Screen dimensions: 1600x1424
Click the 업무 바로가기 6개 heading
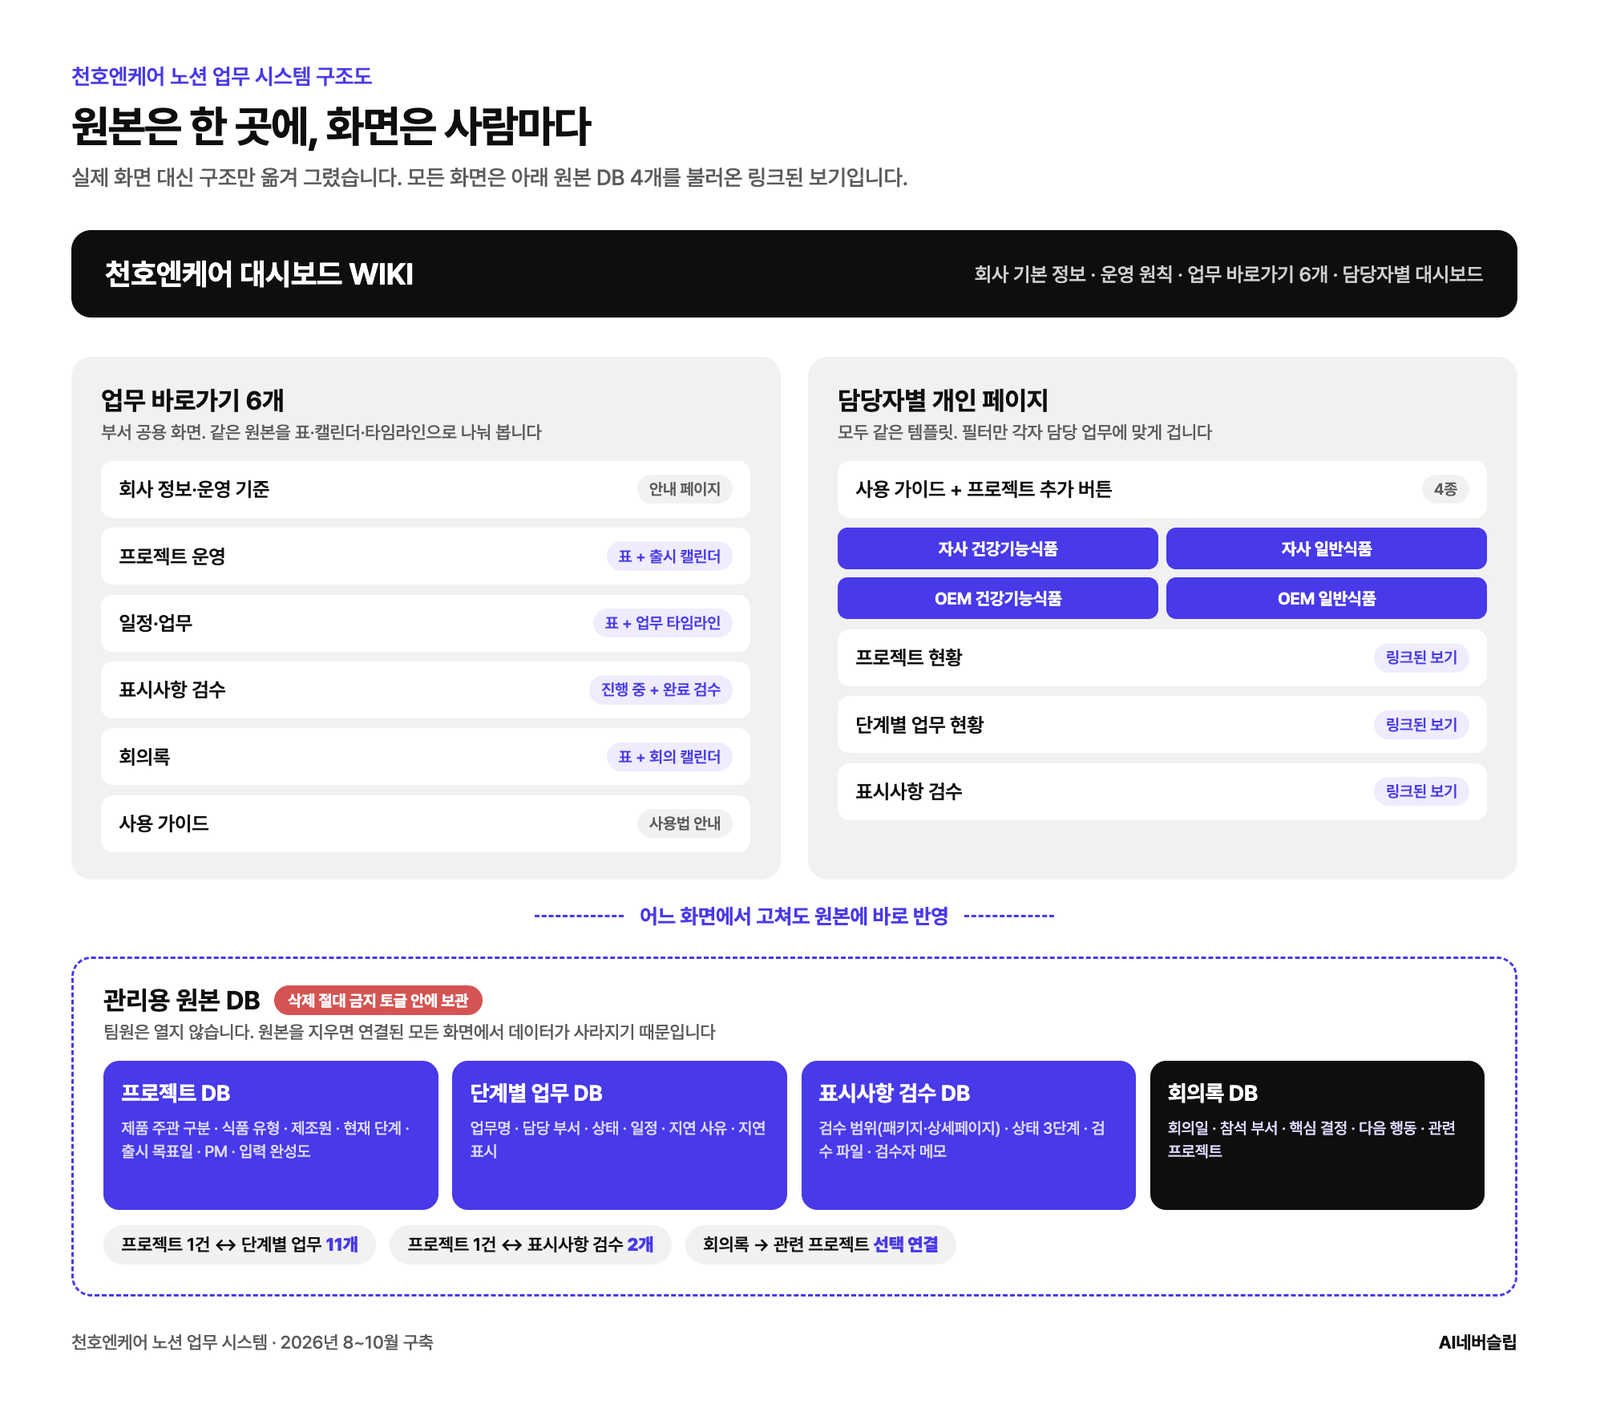coord(193,400)
